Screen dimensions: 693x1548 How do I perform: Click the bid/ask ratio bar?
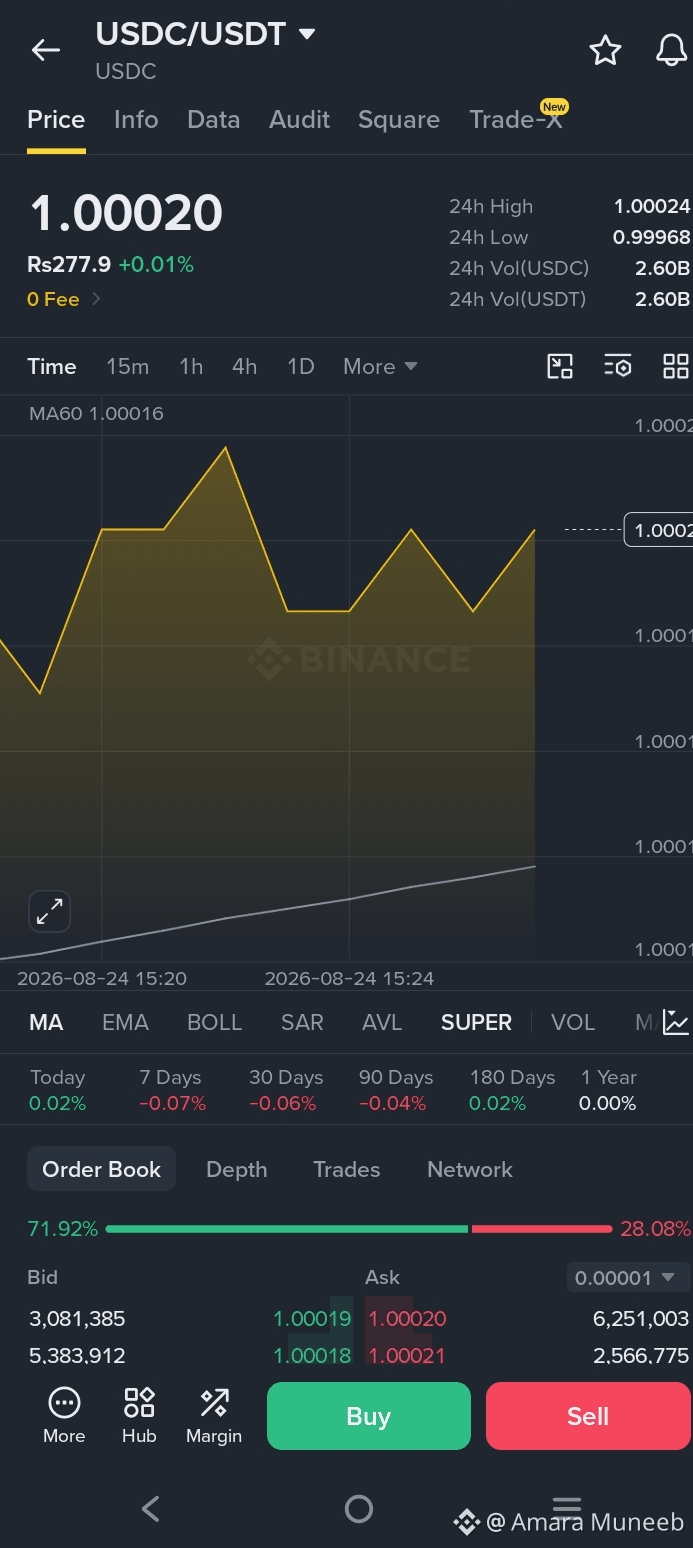[x=358, y=1228]
